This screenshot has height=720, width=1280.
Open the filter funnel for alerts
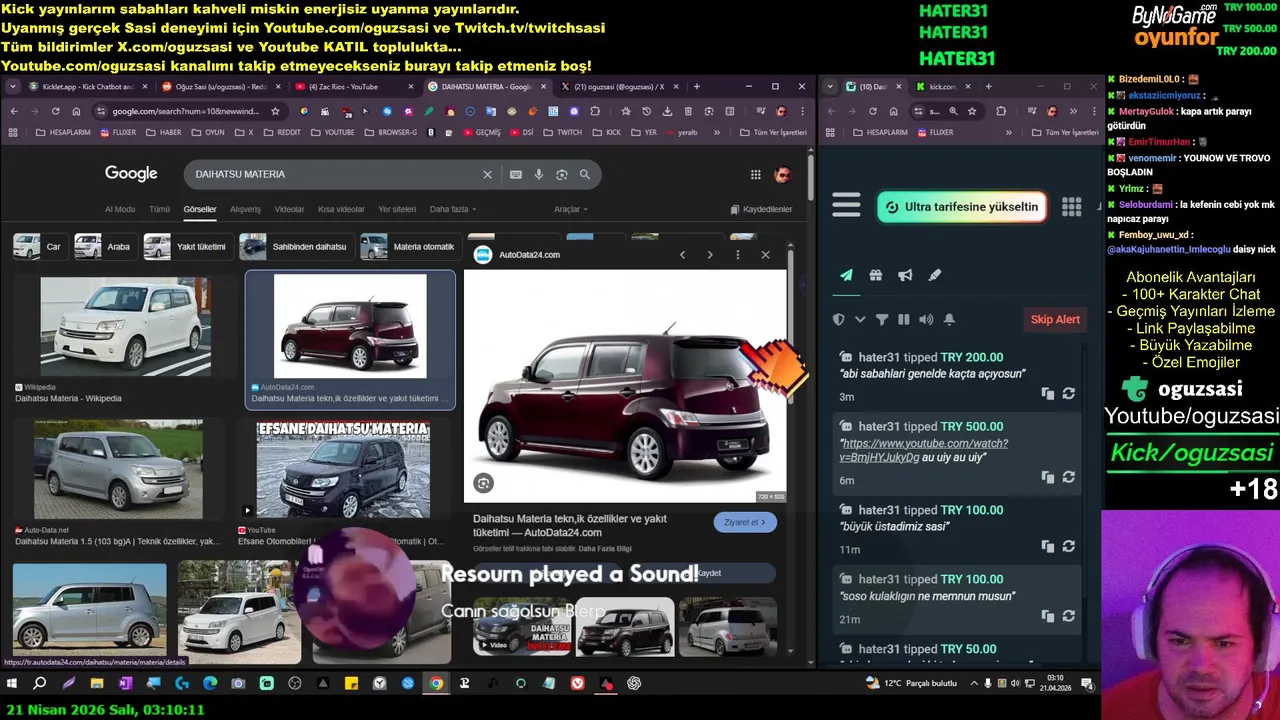[x=882, y=319]
